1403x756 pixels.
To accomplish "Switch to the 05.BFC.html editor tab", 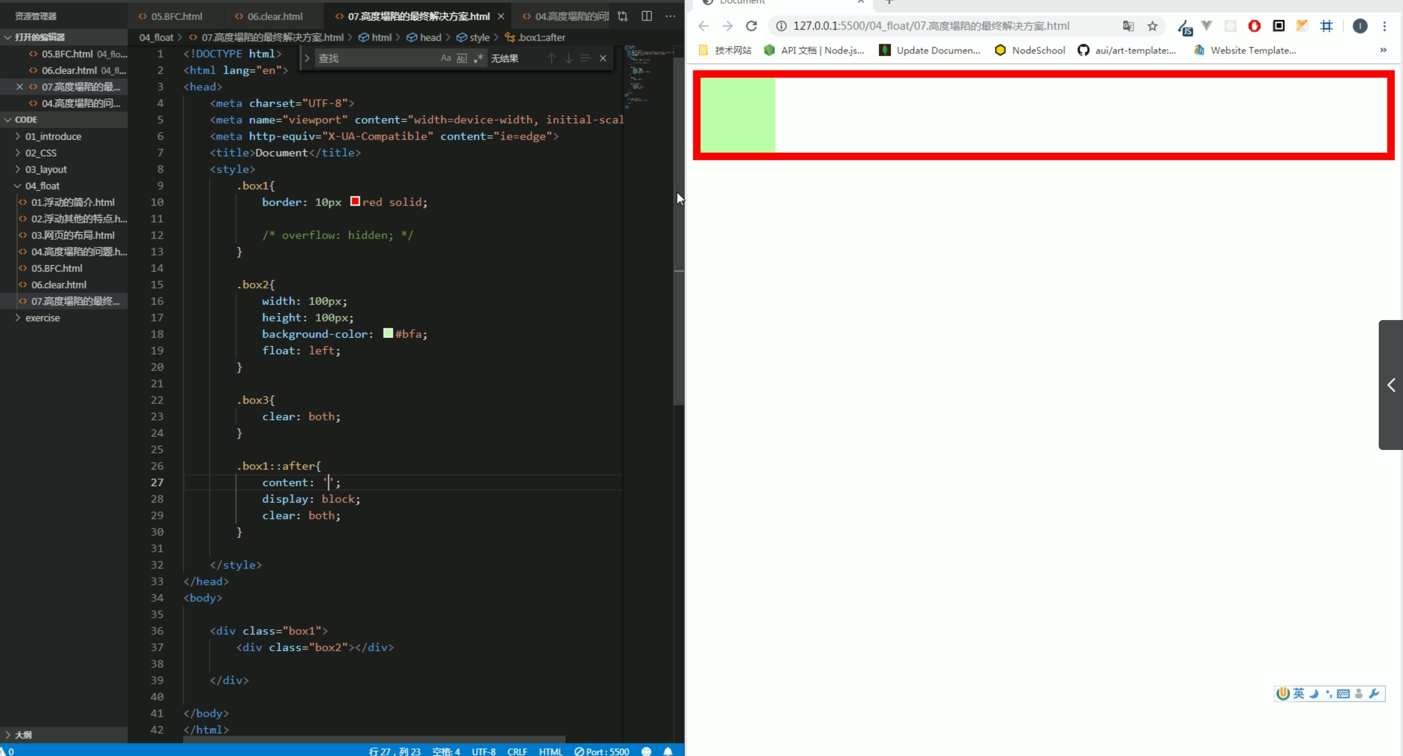I will [176, 16].
